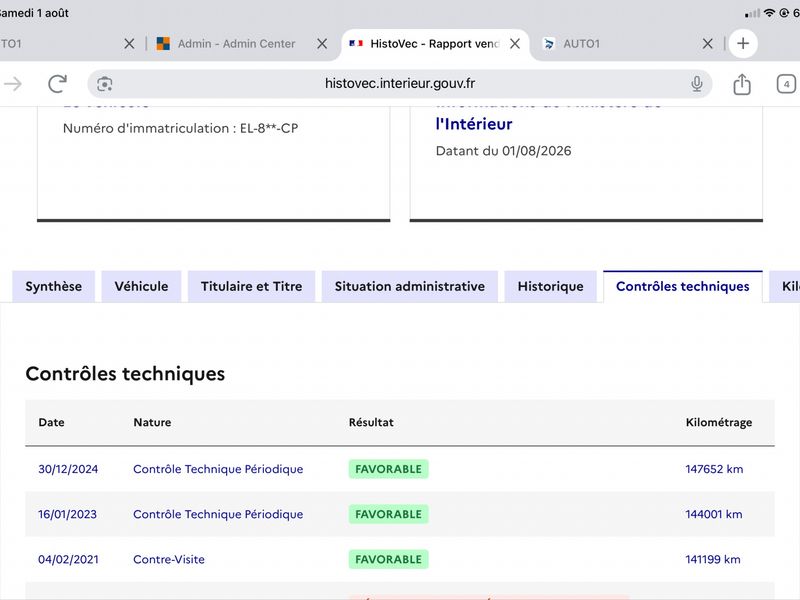Click the date 04/02/2021

[x=68, y=559]
